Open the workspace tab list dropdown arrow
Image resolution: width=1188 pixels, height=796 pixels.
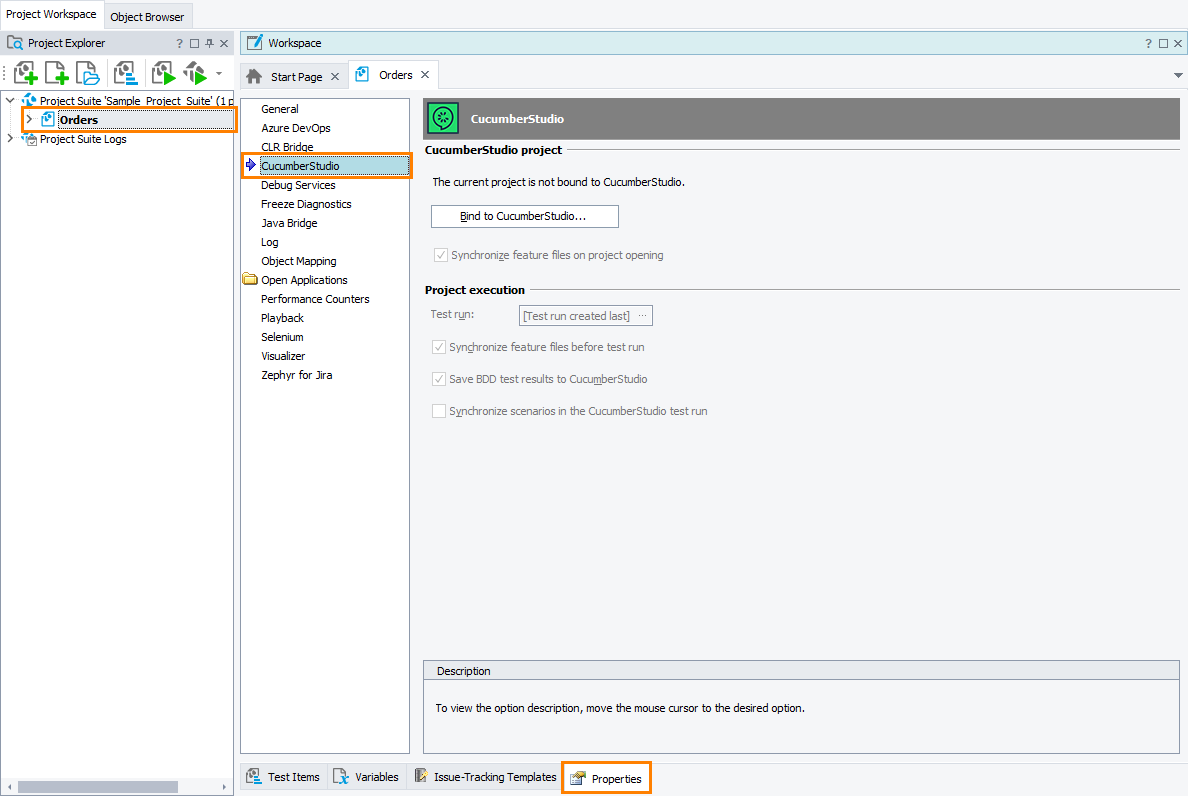click(x=1178, y=75)
